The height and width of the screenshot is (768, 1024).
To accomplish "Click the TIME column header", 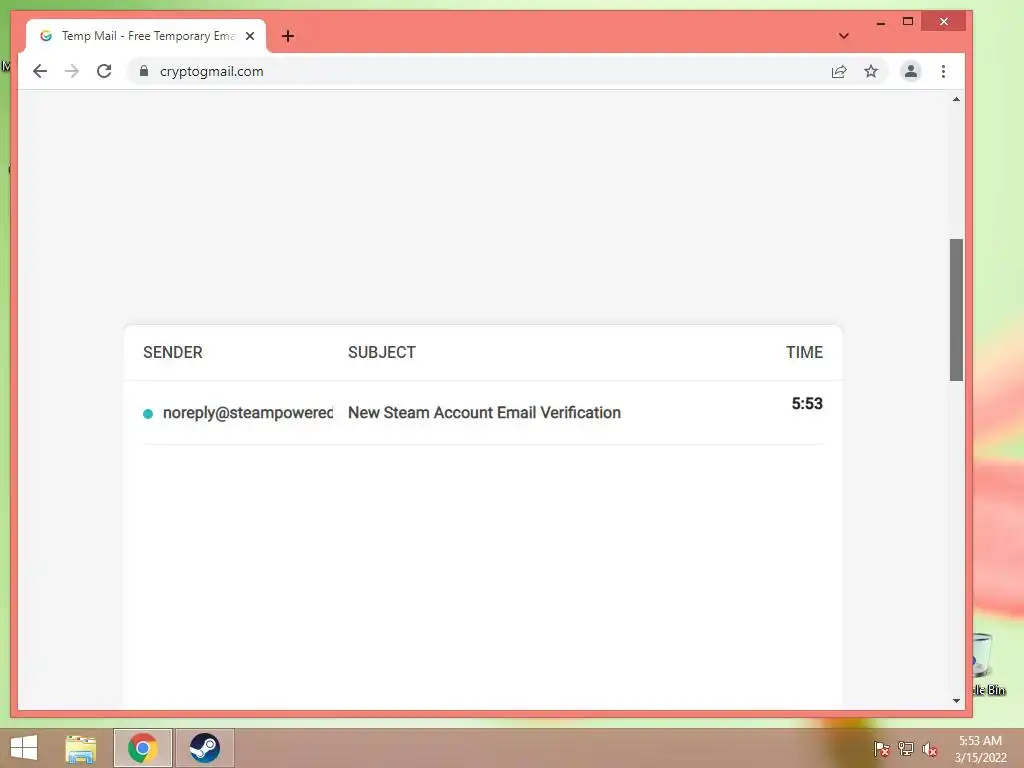I will pos(805,353).
